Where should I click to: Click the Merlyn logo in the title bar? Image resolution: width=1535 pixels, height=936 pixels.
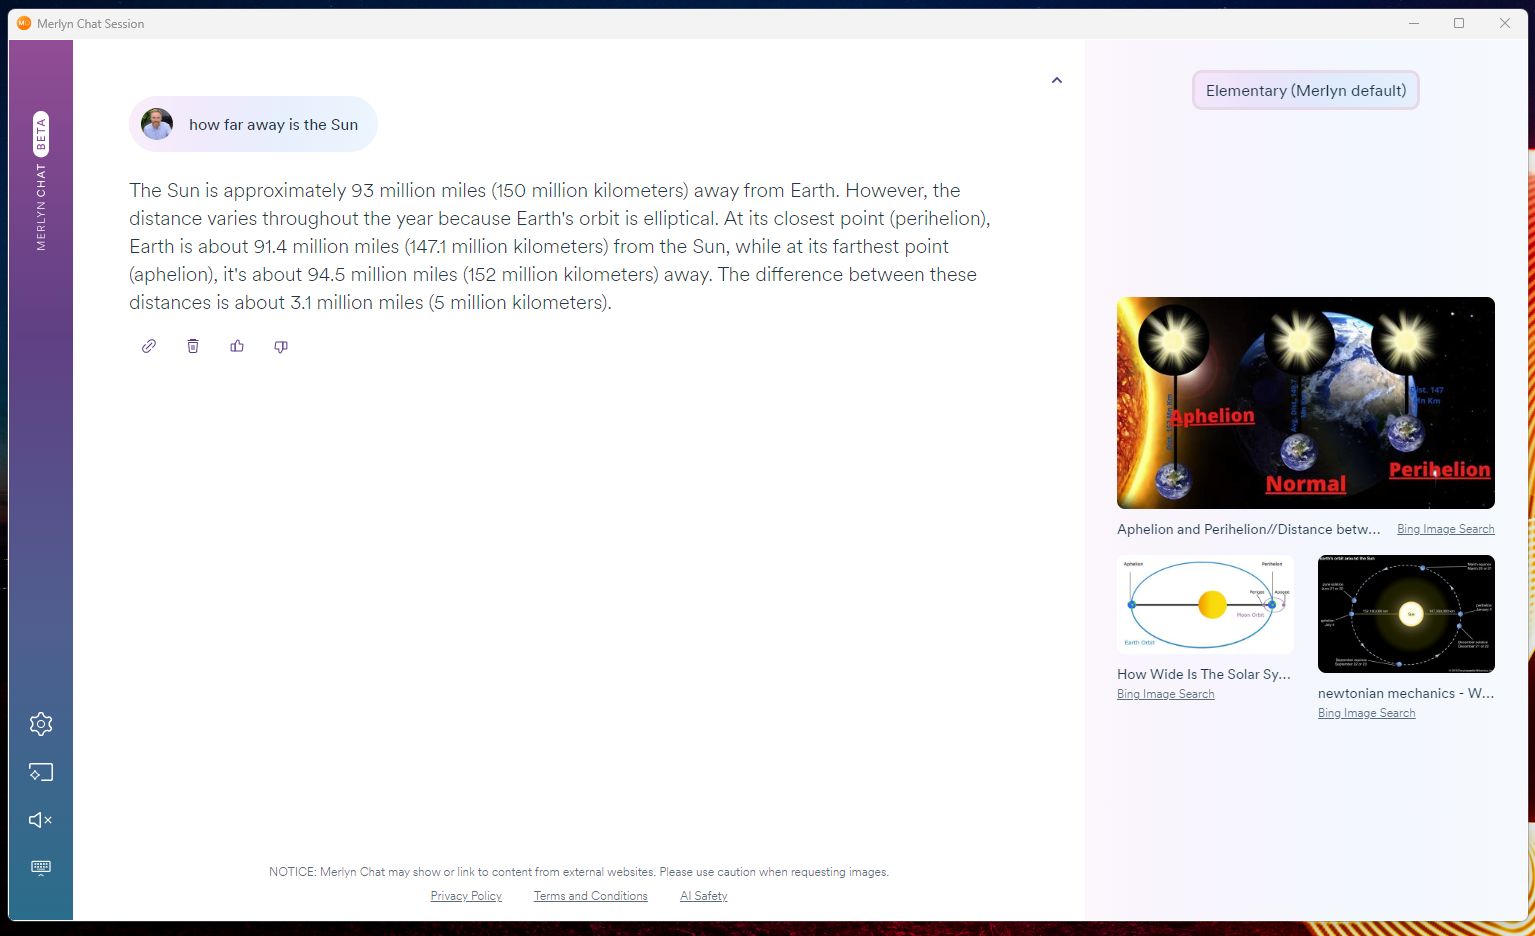click(x=23, y=22)
